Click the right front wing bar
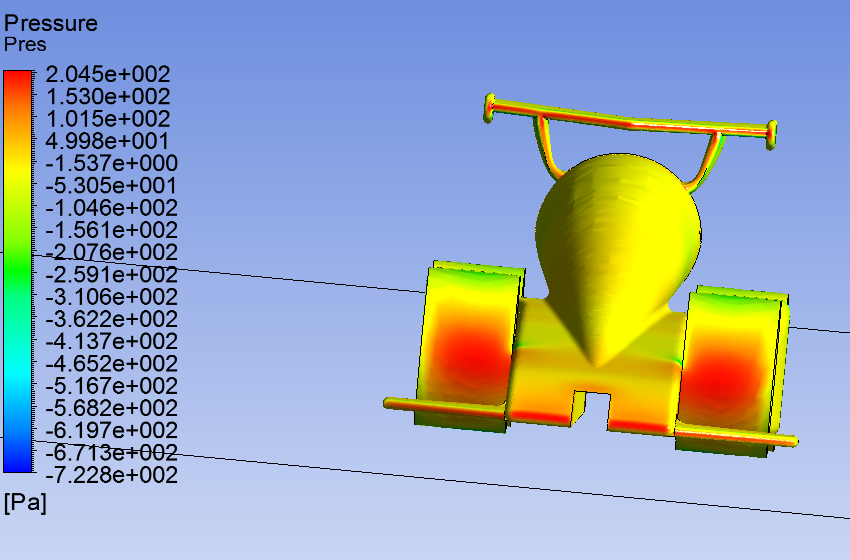 tap(736, 436)
